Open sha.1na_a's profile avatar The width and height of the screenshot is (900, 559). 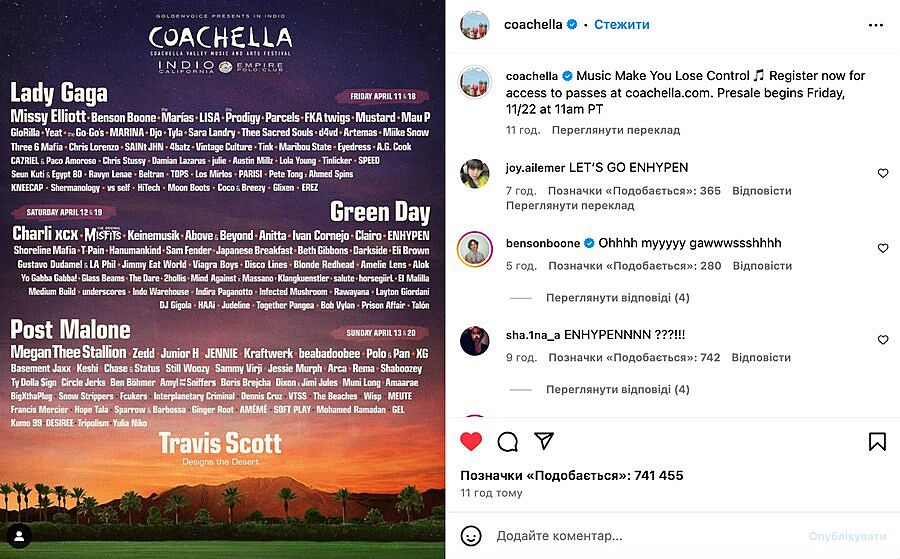(x=474, y=341)
